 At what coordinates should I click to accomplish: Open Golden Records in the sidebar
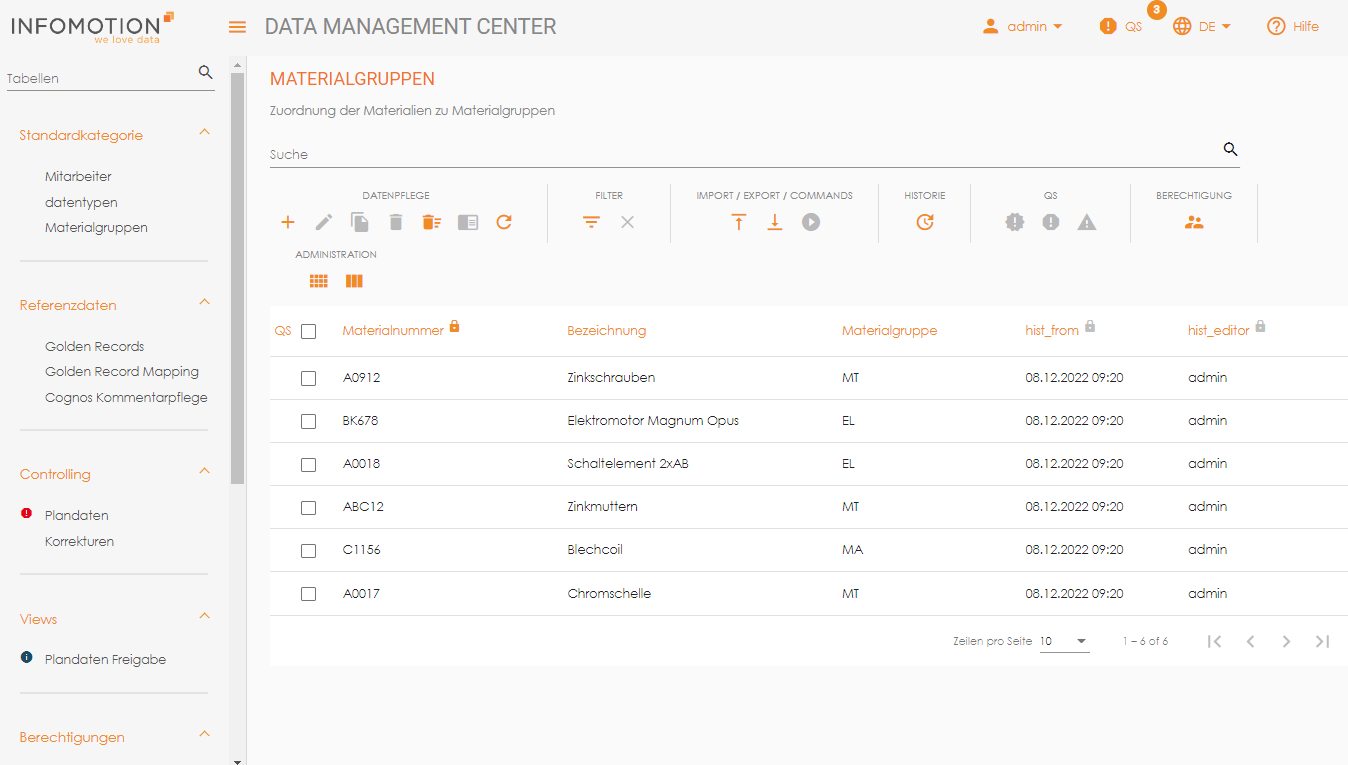95,346
